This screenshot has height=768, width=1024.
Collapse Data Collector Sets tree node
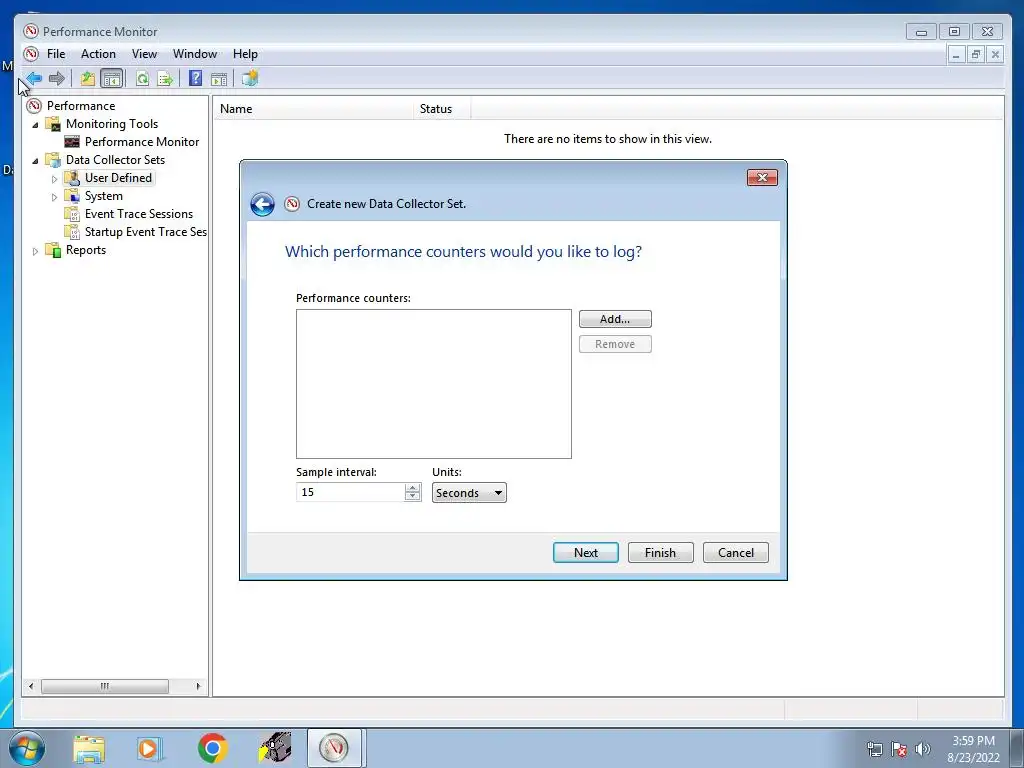pos(35,161)
